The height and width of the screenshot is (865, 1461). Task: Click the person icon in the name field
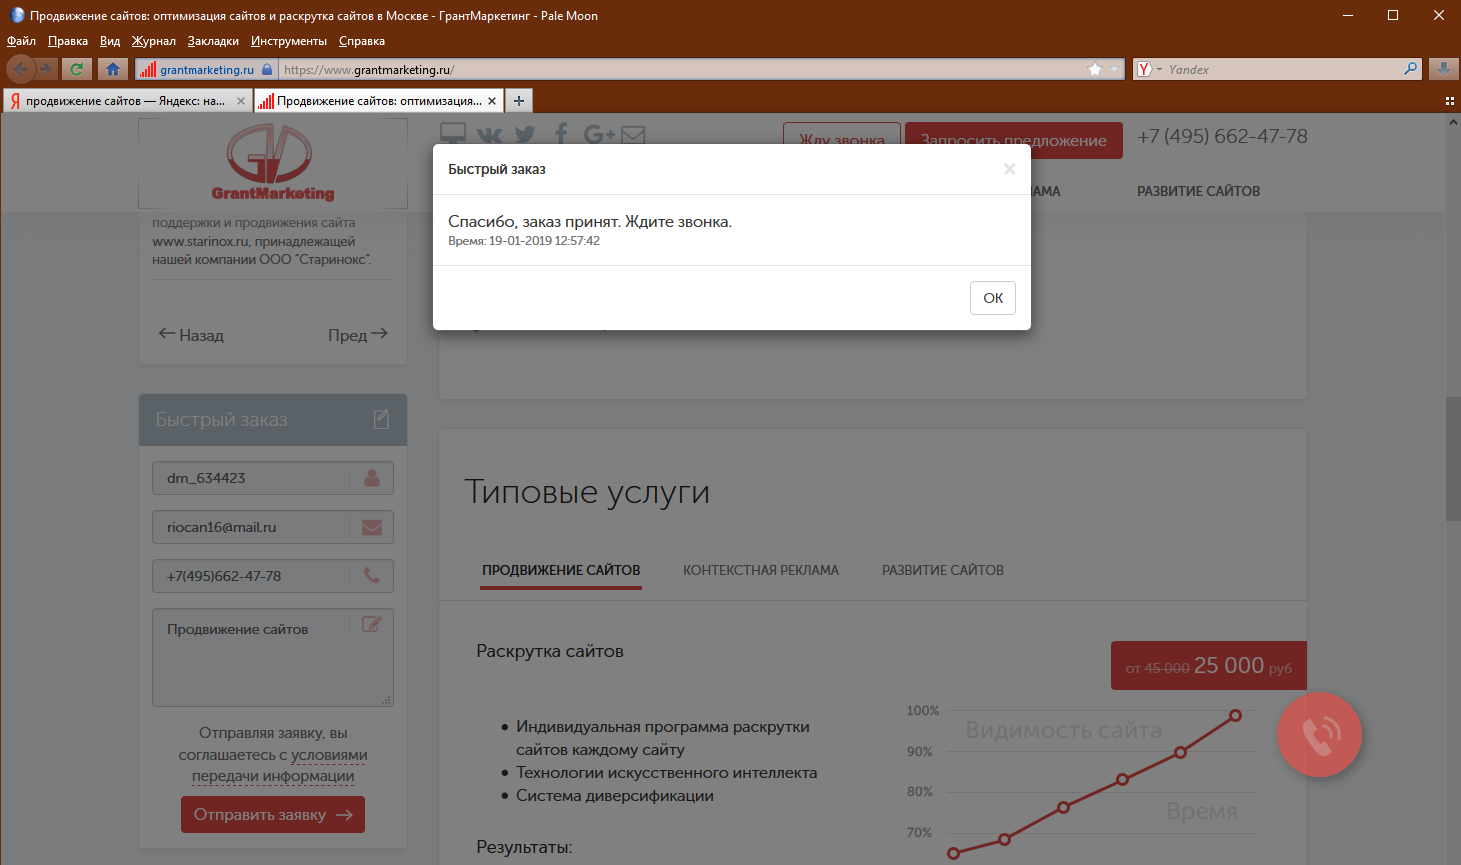372,478
